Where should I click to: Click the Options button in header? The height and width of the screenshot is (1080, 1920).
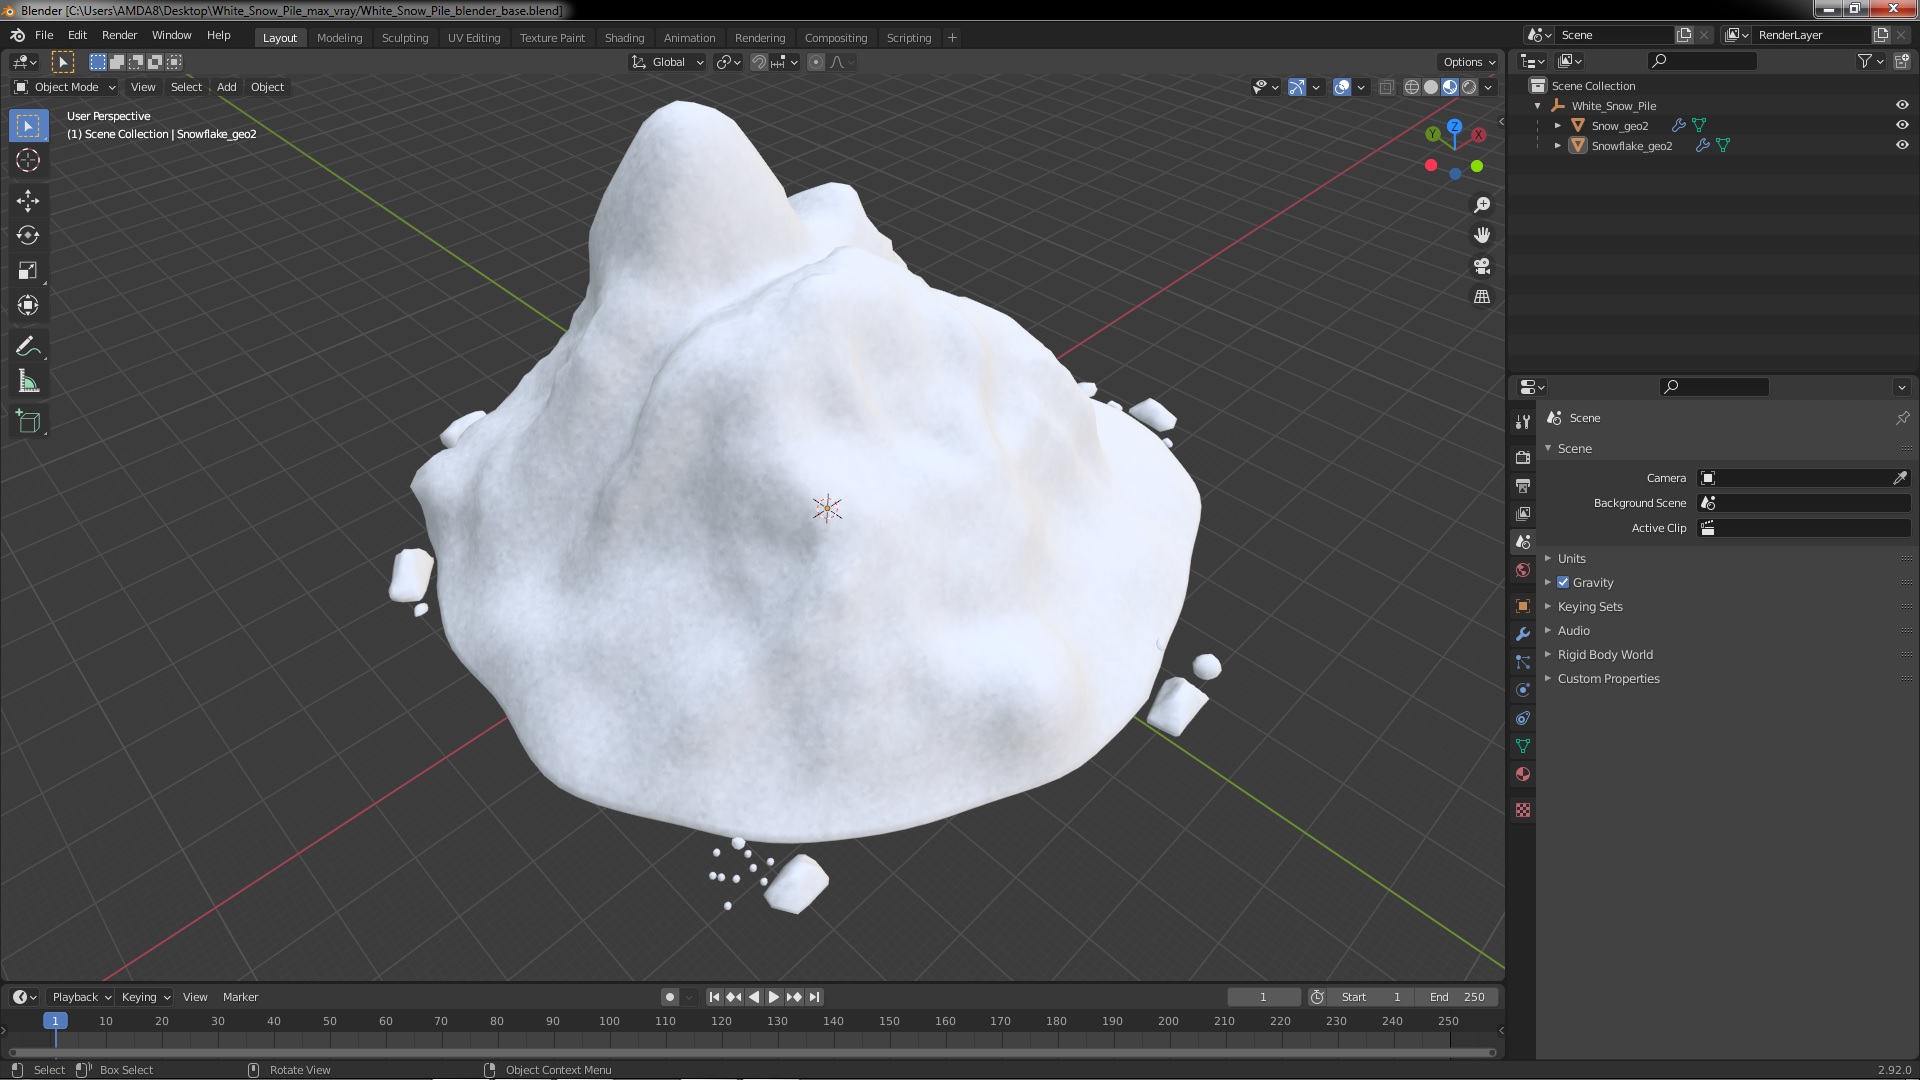(x=1468, y=62)
